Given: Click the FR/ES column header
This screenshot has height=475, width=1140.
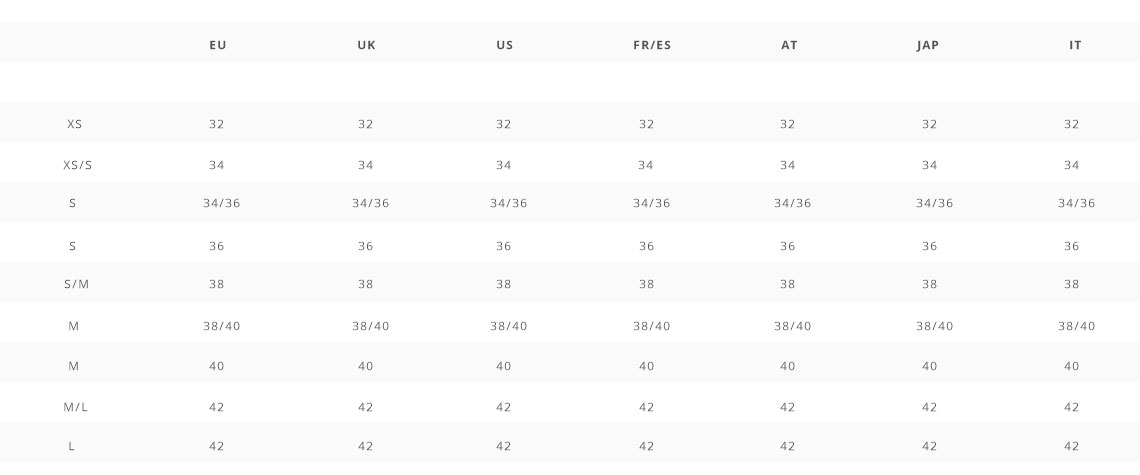Looking at the screenshot, I should [652, 45].
